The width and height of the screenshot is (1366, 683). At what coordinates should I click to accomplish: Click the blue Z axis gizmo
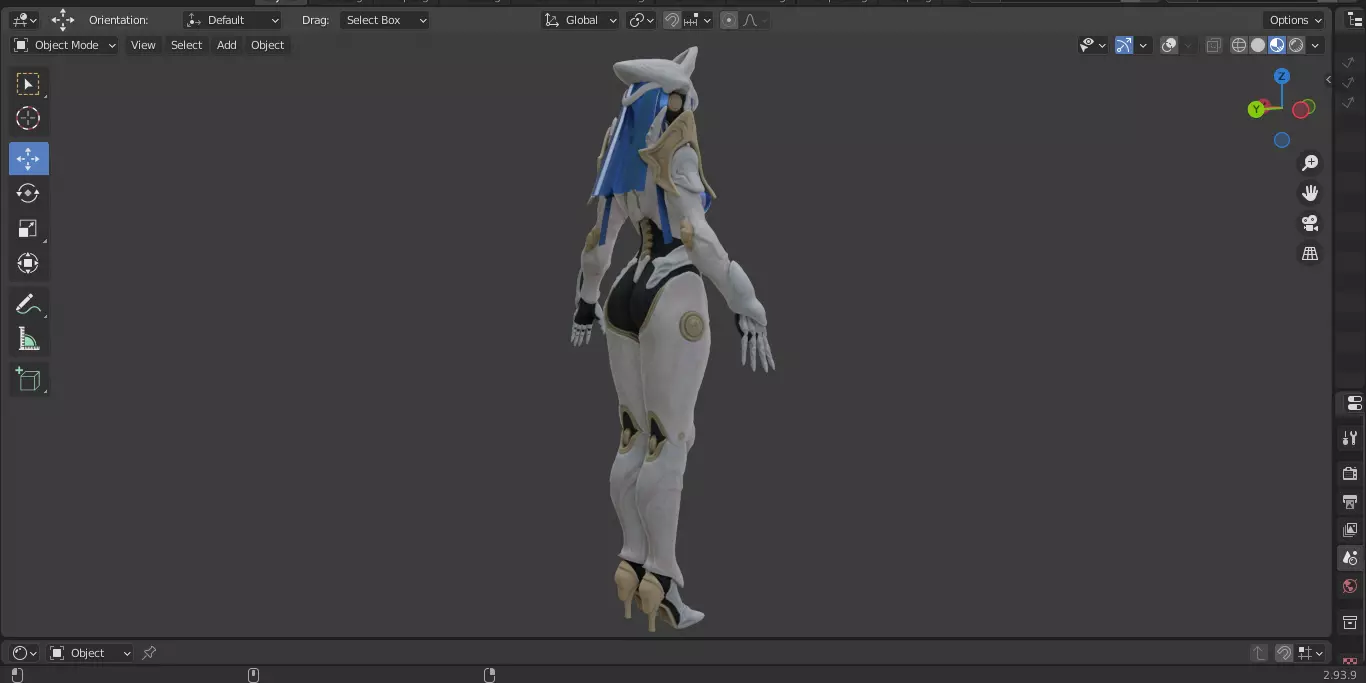tap(1282, 76)
